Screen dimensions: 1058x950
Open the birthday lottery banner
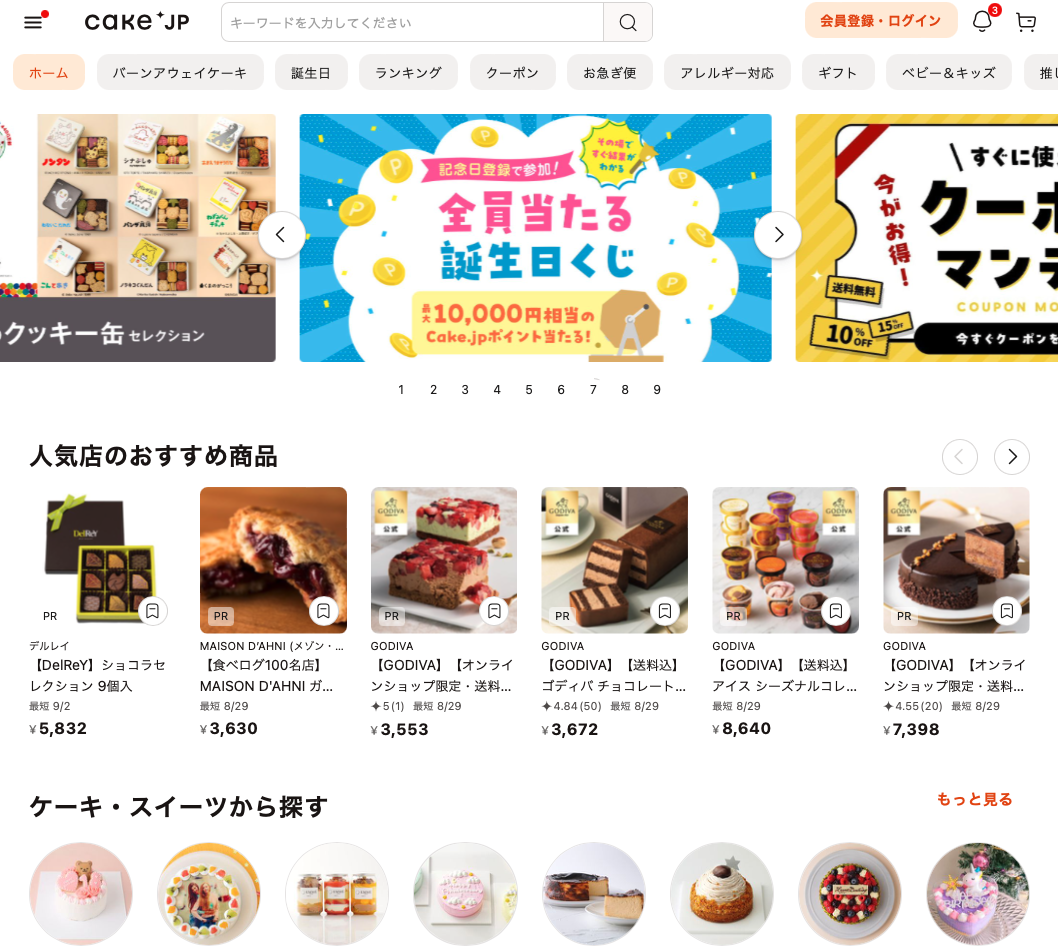click(x=535, y=238)
